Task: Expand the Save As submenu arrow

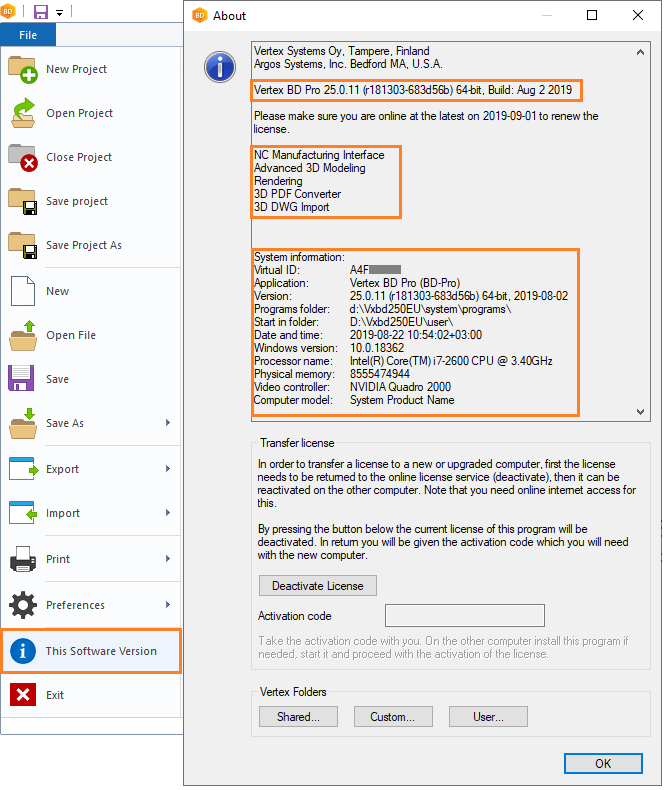Action: point(168,423)
